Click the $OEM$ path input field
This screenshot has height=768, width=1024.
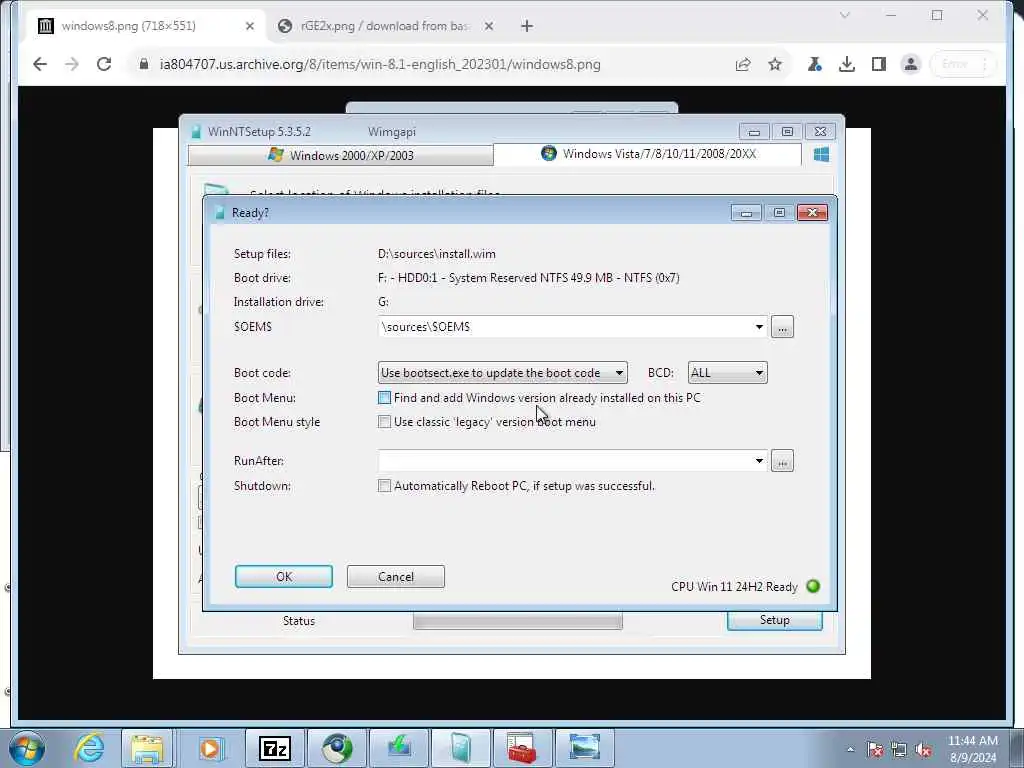tap(564, 327)
